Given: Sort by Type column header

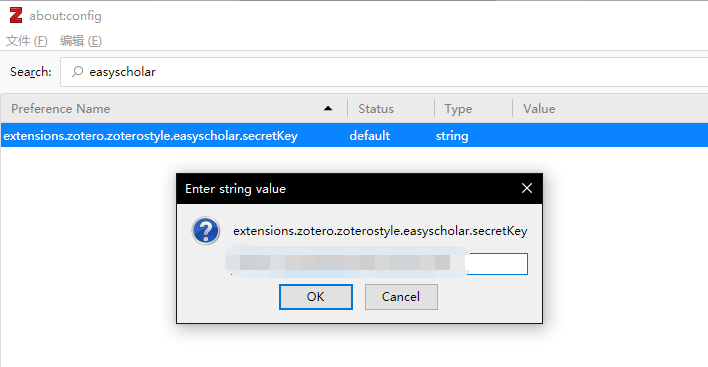Looking at the screenshot, I should tap(473, 108).
